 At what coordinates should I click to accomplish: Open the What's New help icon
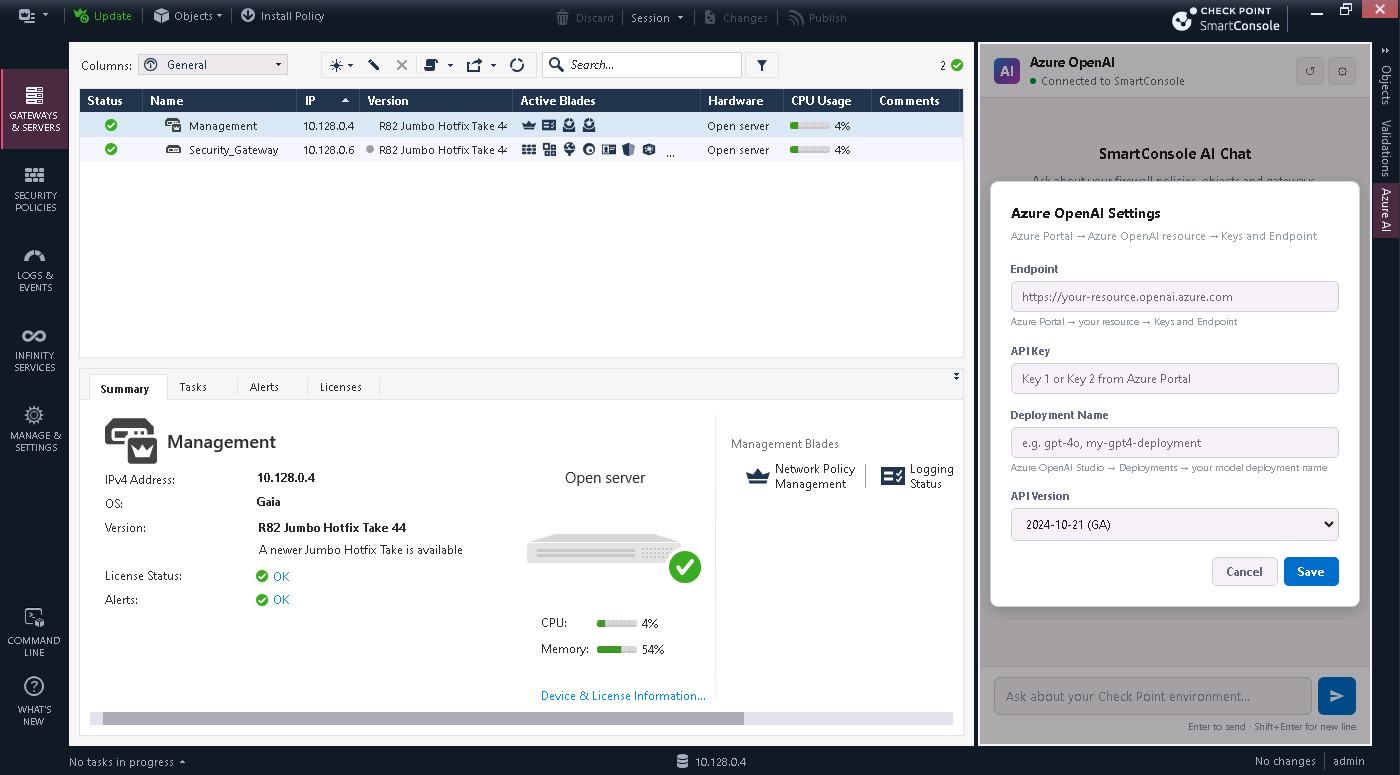click(34, 701)
